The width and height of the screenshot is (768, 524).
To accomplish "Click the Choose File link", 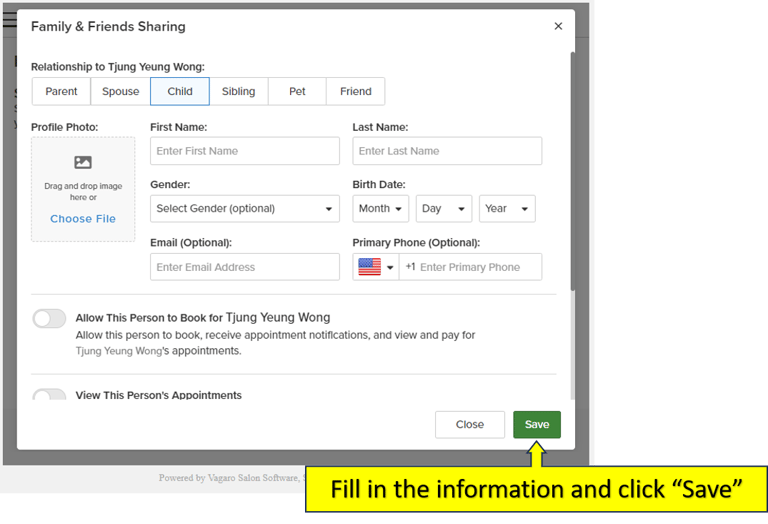I will tap(83, 219).
